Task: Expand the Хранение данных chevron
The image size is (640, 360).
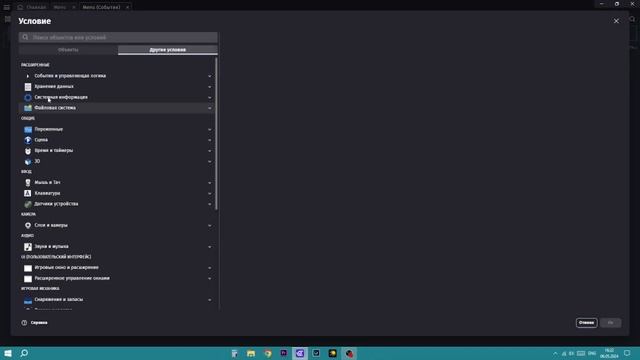Action: (210, 87)
